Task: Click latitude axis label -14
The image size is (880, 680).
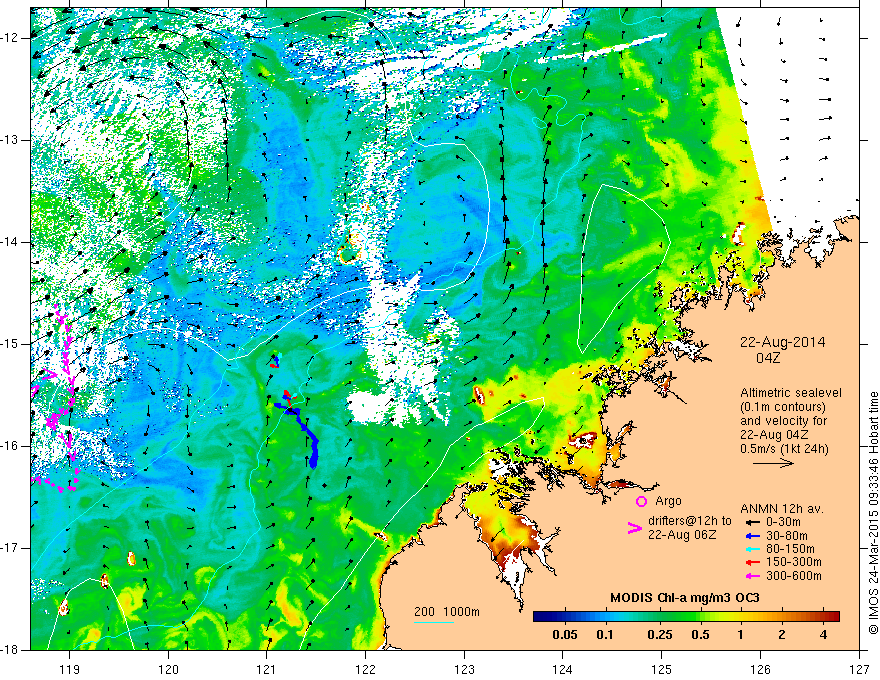Action: point(11,242)
